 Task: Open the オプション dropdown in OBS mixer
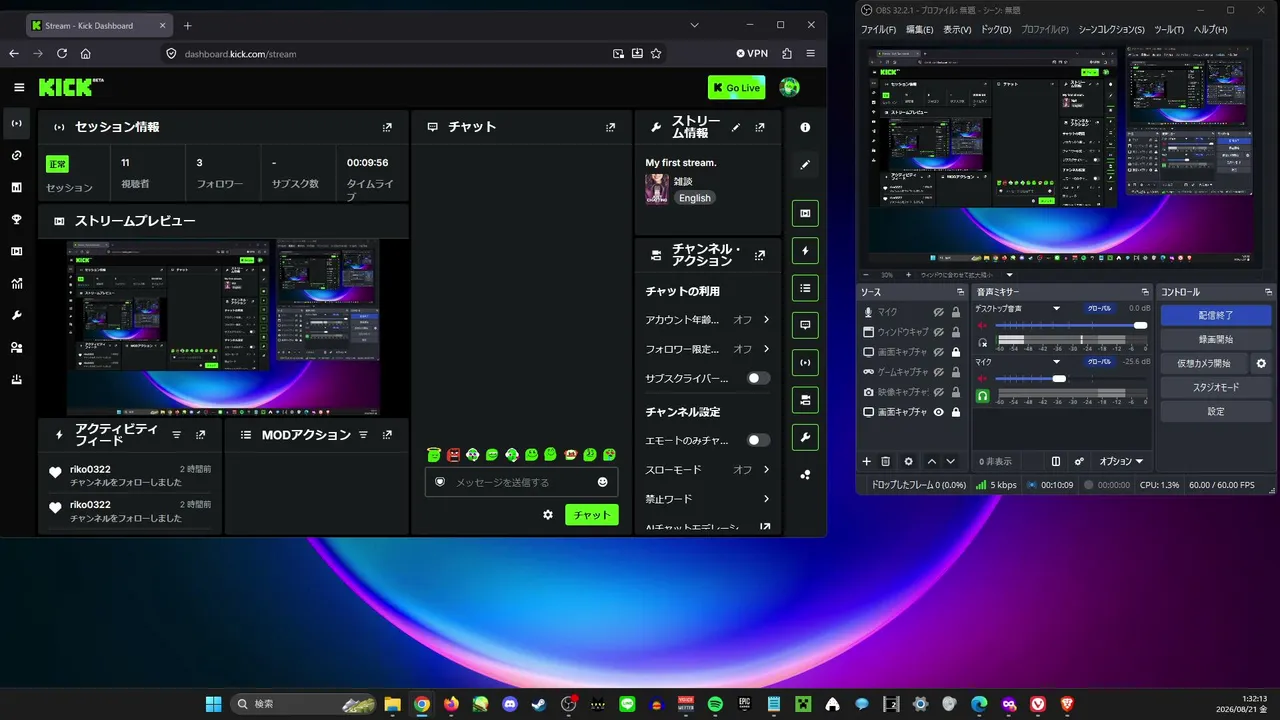1121,461
